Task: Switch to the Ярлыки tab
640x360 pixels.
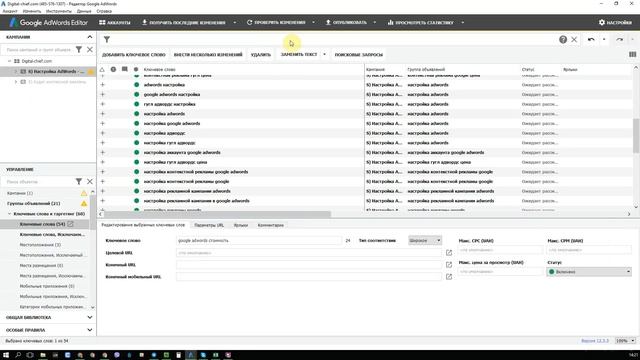Action: pyautogui.click(x=241, y=225)
